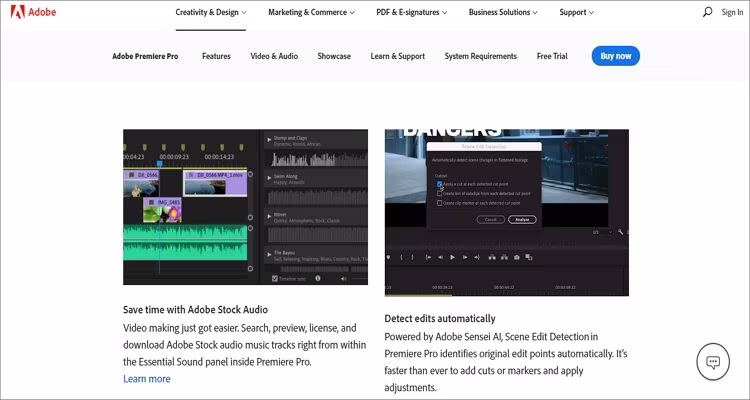Open the search magnifier icon

[707, 12]
